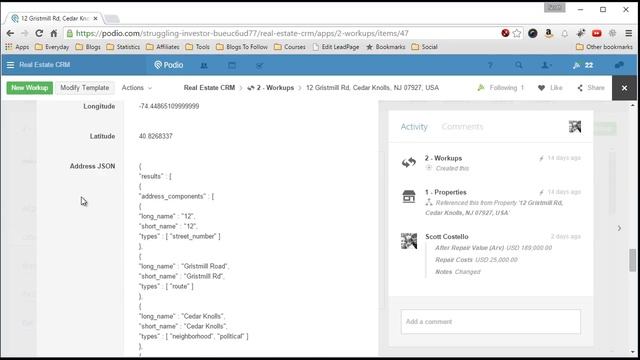Close the item view with X
Viewport: 640px width, 360px height.
pos(624,88)
